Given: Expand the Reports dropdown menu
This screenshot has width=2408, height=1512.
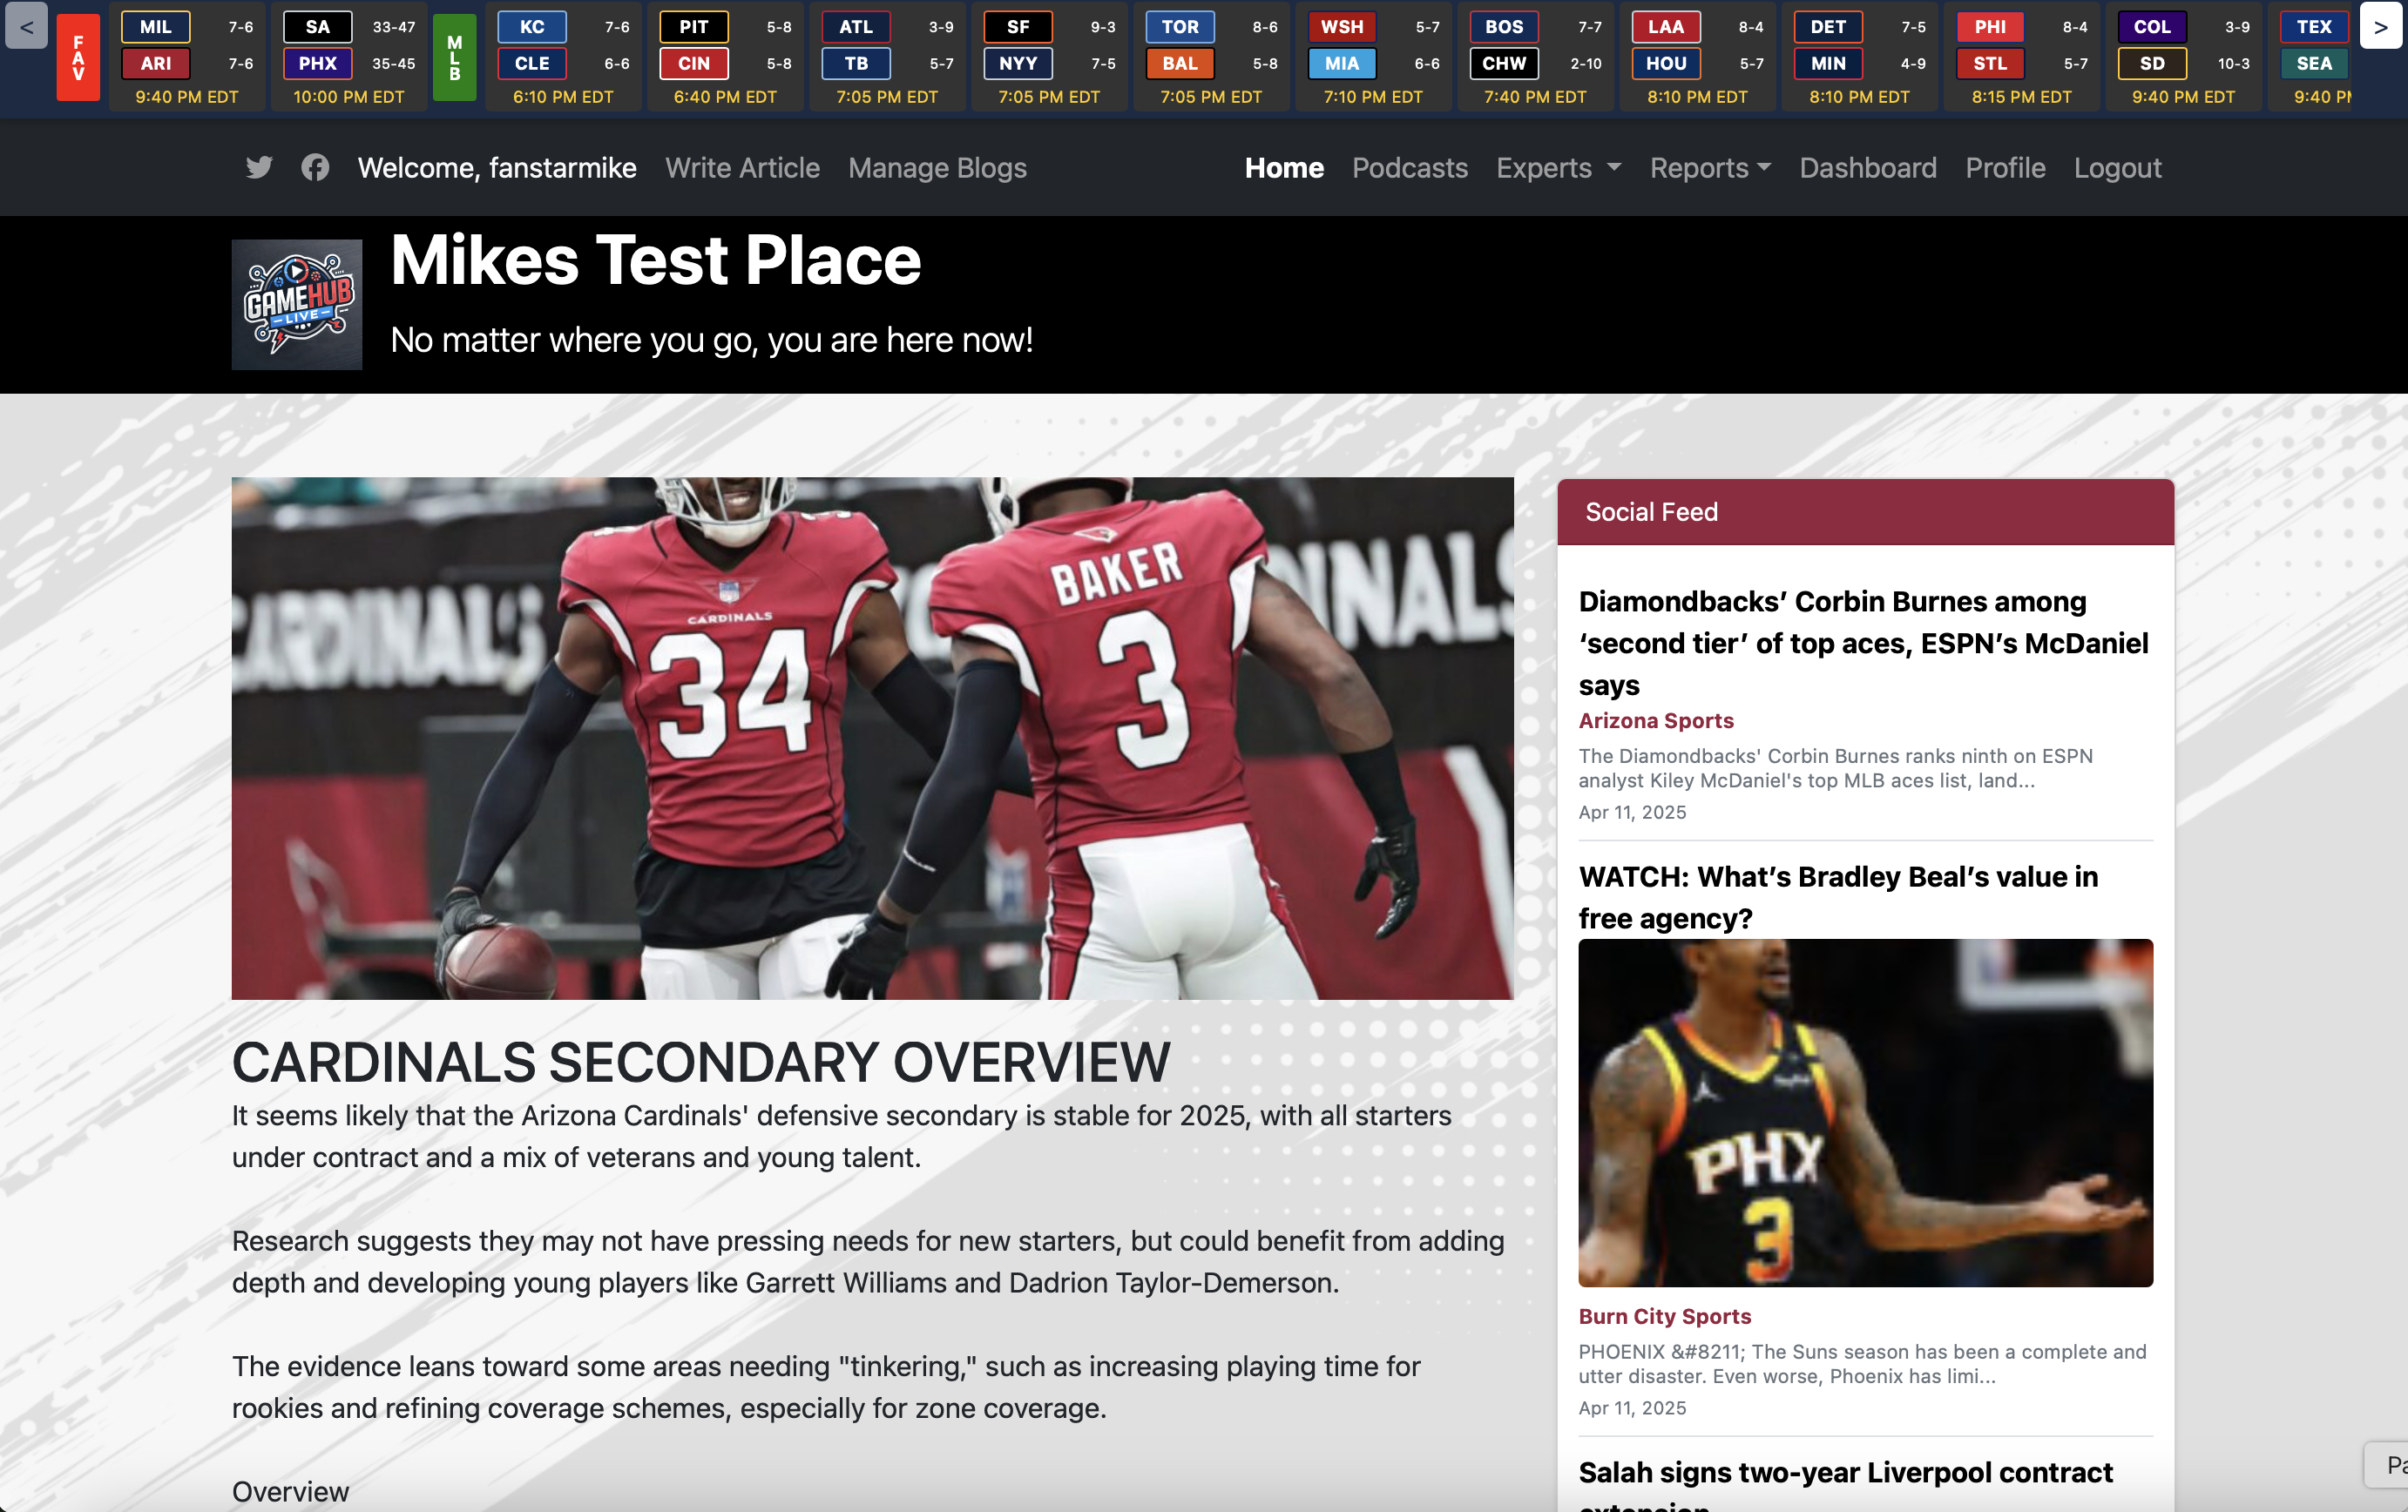Looking at the screenshot, I should 1709,167.
